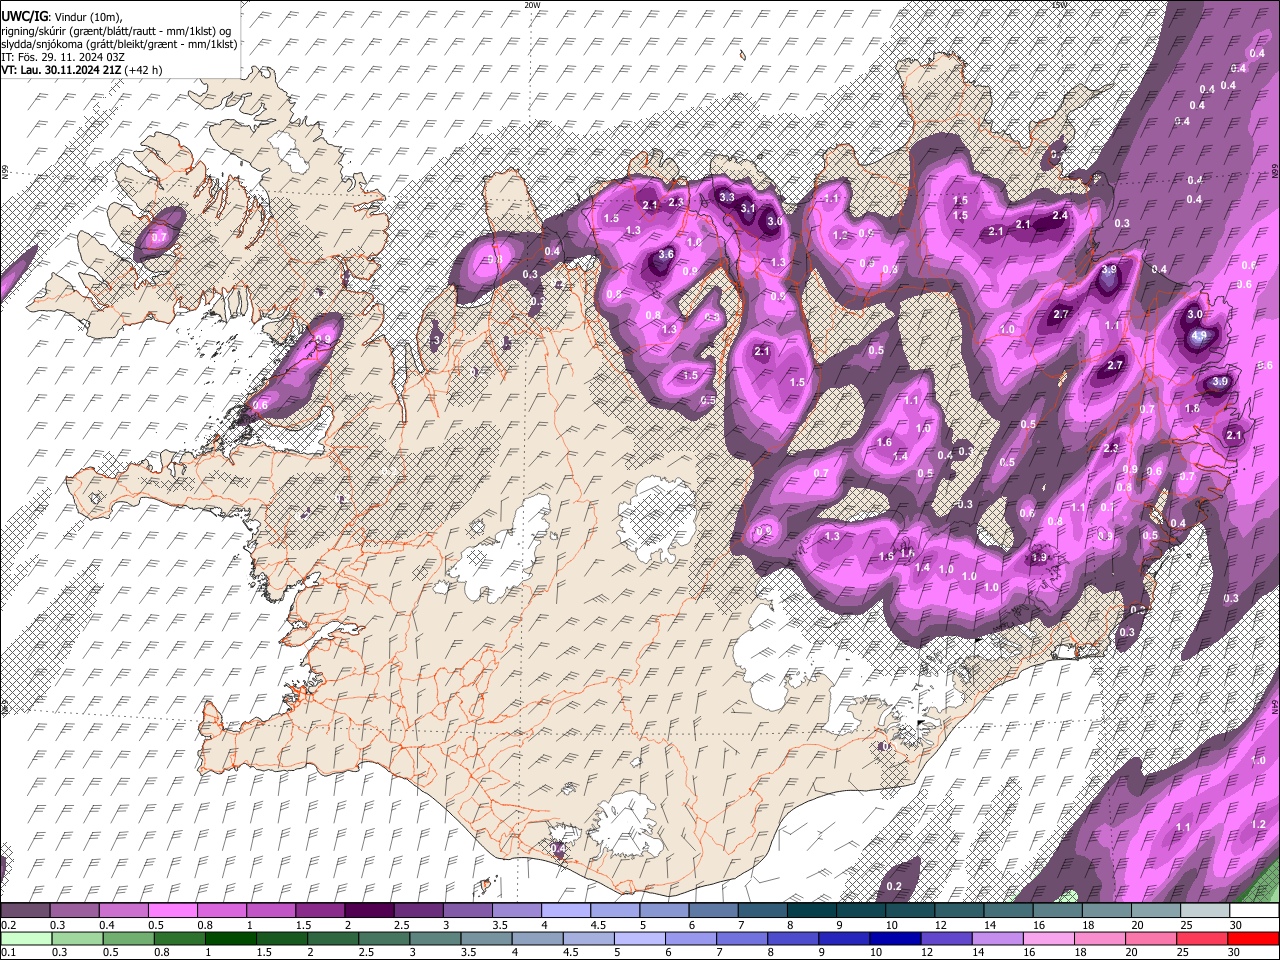Click the pale green 0.1 swatch in lower legend row

[27, 938]
